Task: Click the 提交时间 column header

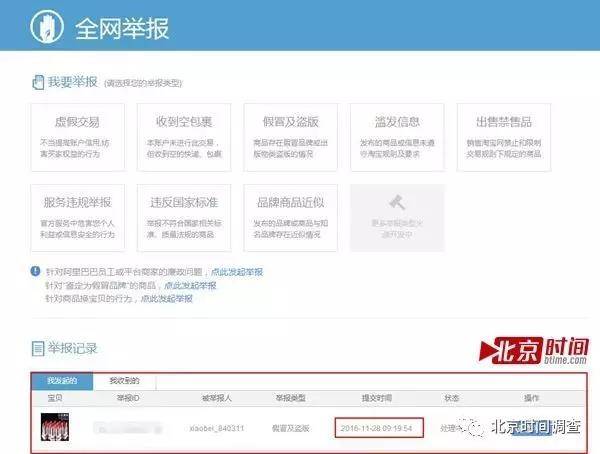Action: (377, 398)
